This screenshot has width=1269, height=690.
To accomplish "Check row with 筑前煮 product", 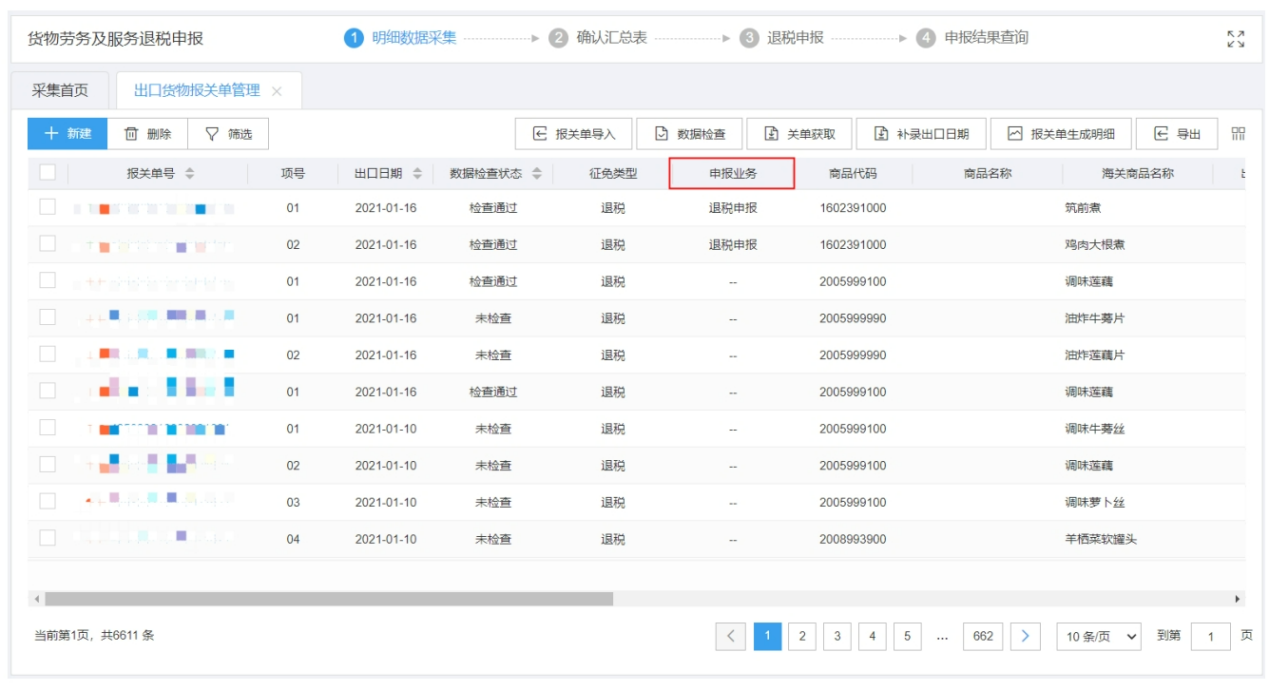I will (47, 207).
